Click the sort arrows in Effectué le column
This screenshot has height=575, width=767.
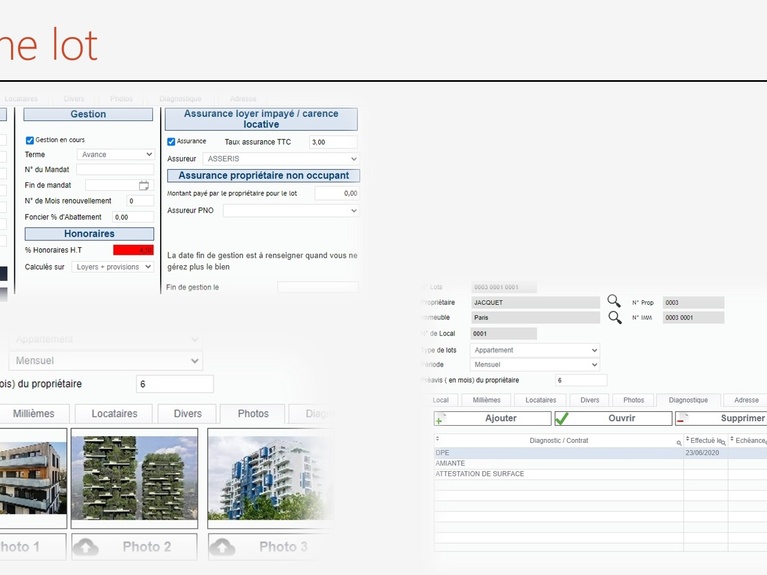(687, 439)
